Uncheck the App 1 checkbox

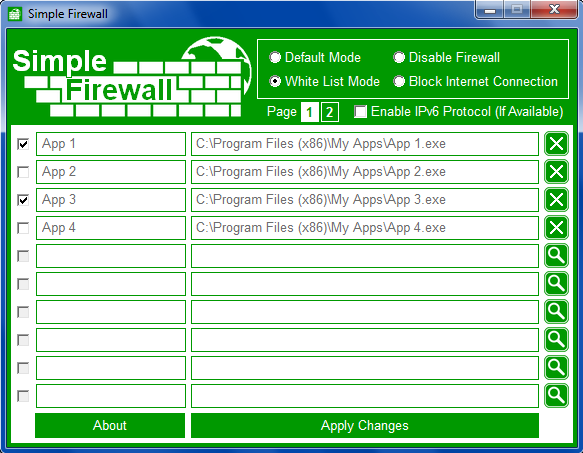23,144
